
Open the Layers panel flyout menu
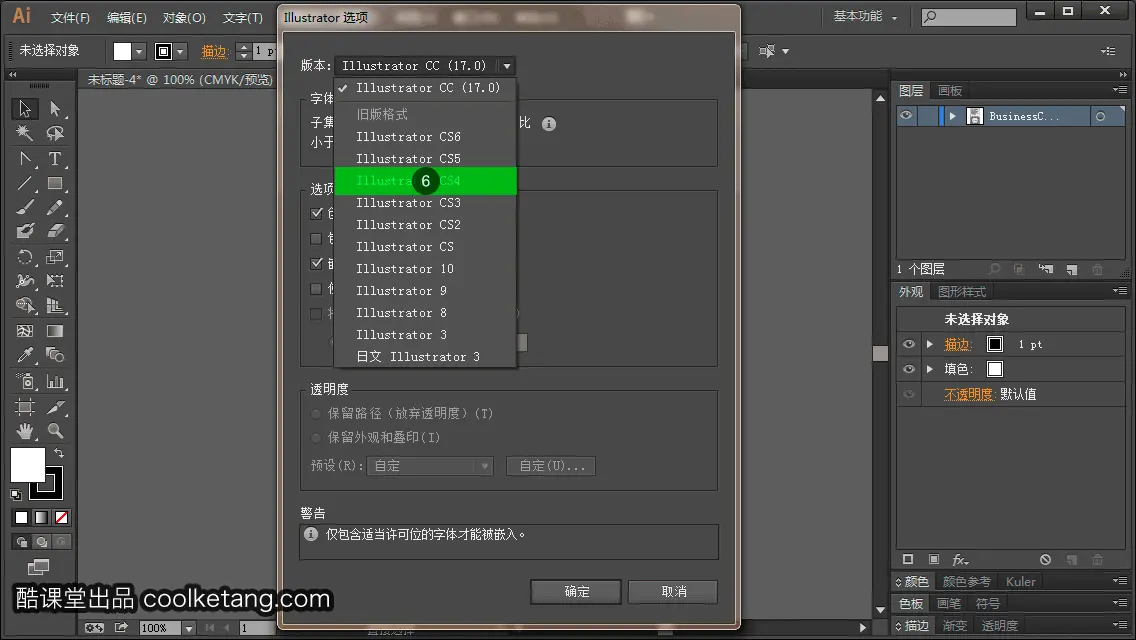tap(1119, 90)
